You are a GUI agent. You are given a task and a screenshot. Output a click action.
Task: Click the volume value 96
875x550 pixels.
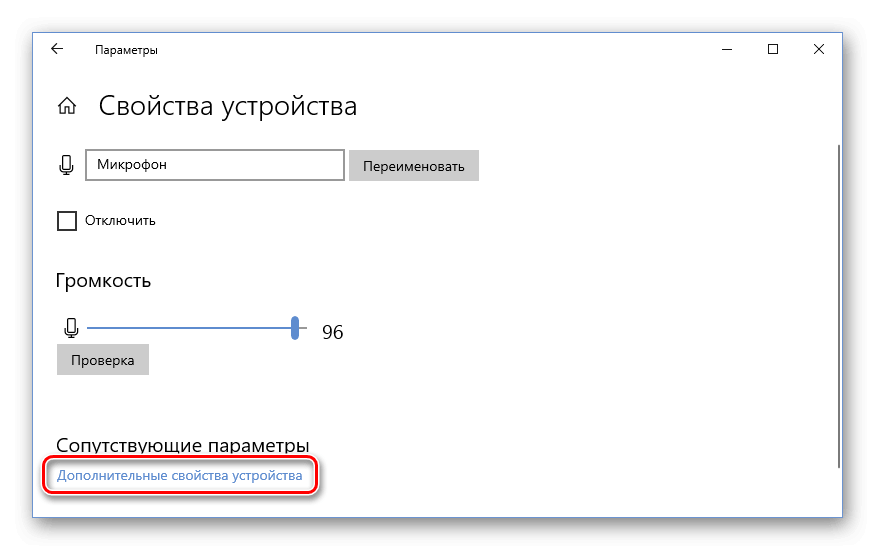[333, 332]
